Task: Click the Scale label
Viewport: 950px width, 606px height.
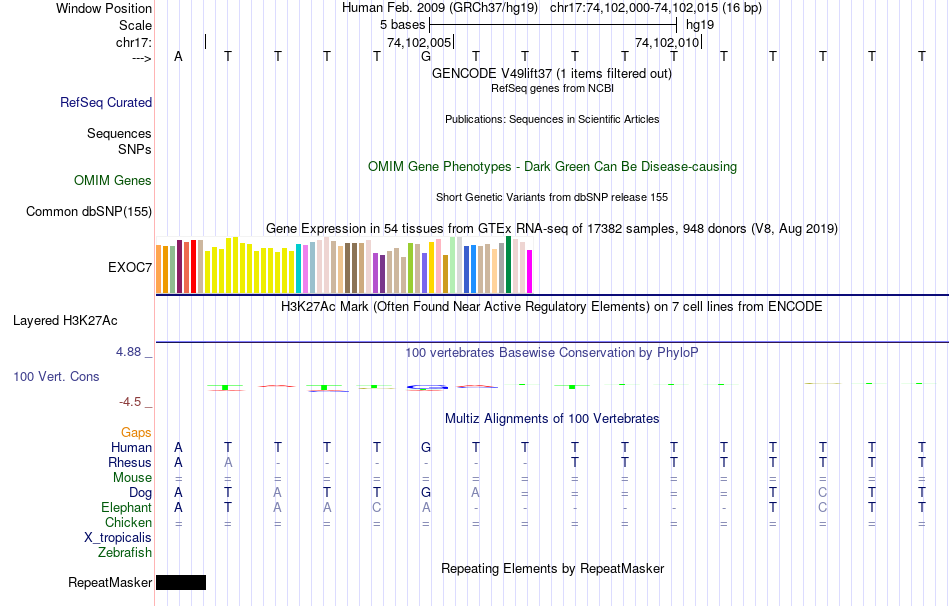Action: click(x=135, y=25)
